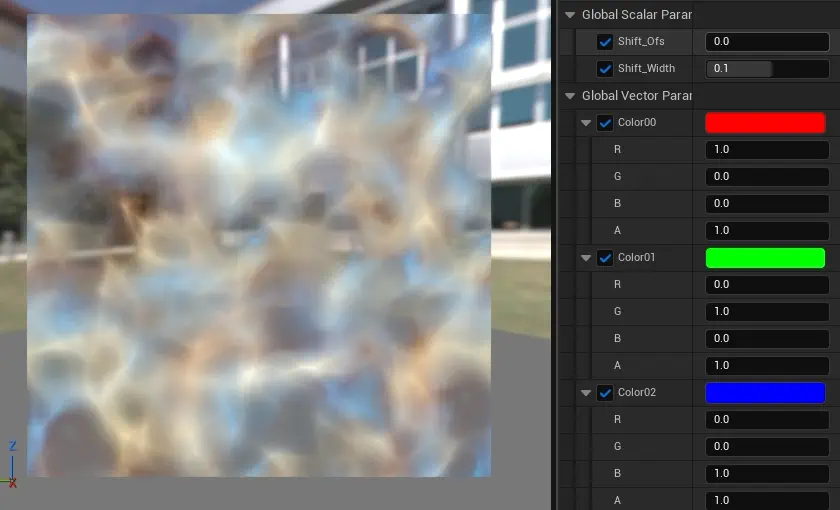Collapse the Global Vector Parameter section
The width and height of the screenshot is (840, 510).
click(x=570, y=96)
